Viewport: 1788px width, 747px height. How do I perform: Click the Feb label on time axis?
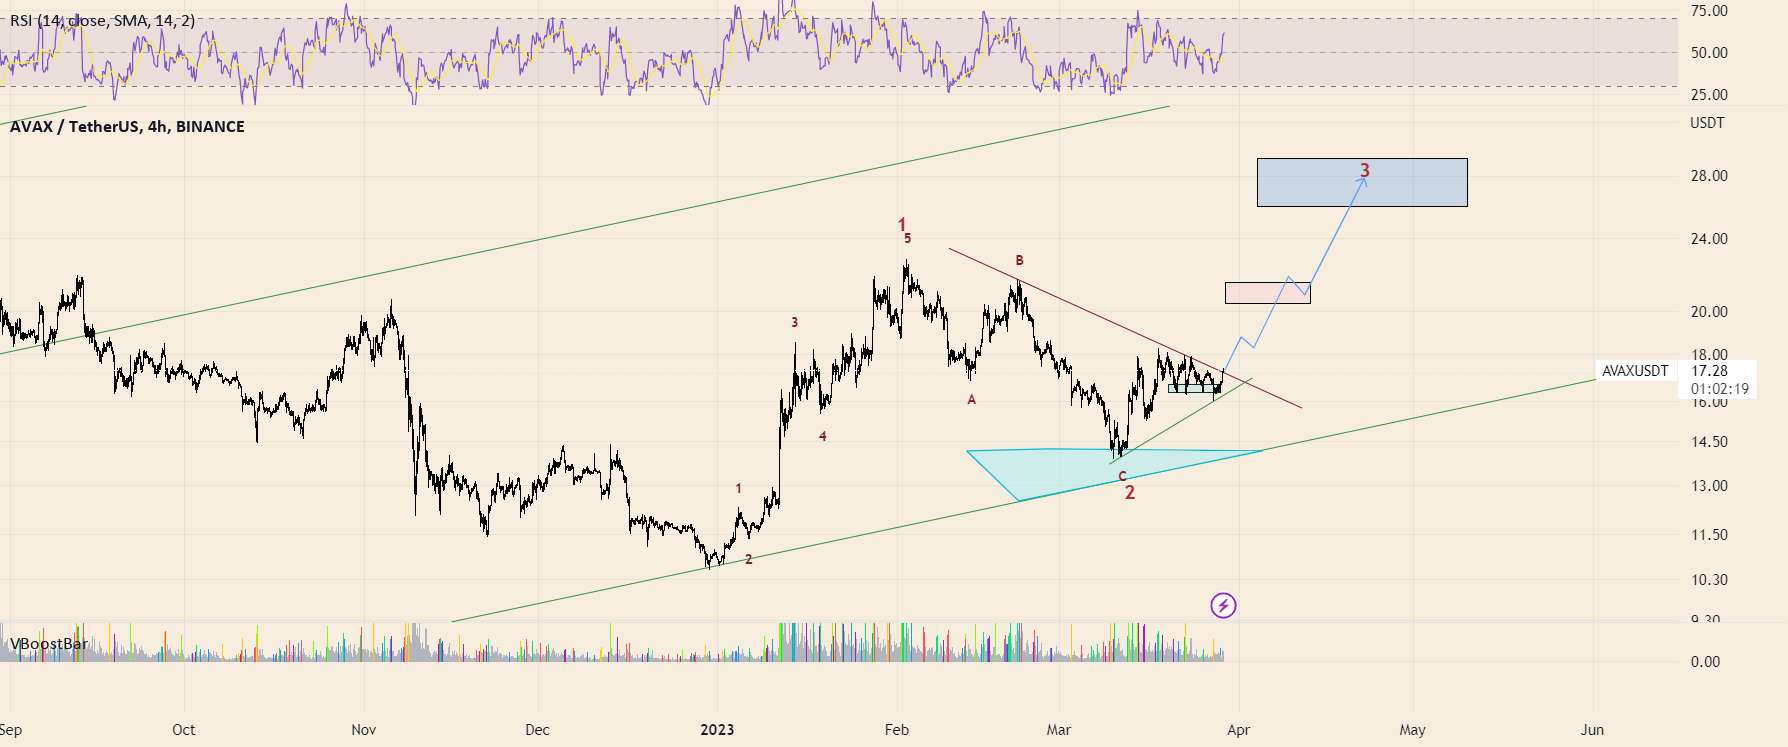pos(897,730)
